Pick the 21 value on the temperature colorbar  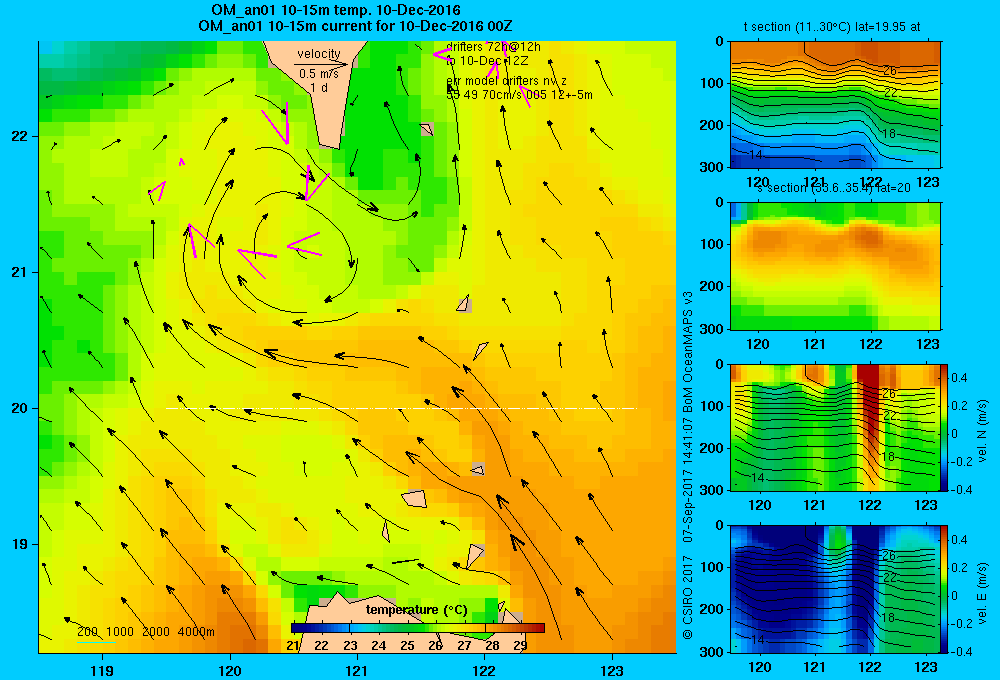point(293,646)
